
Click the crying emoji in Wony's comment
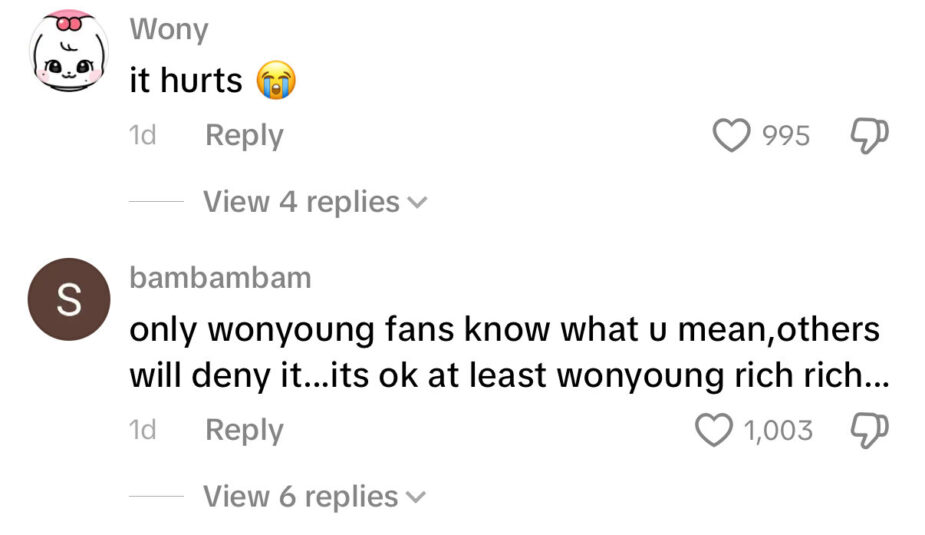pos(275,80)
